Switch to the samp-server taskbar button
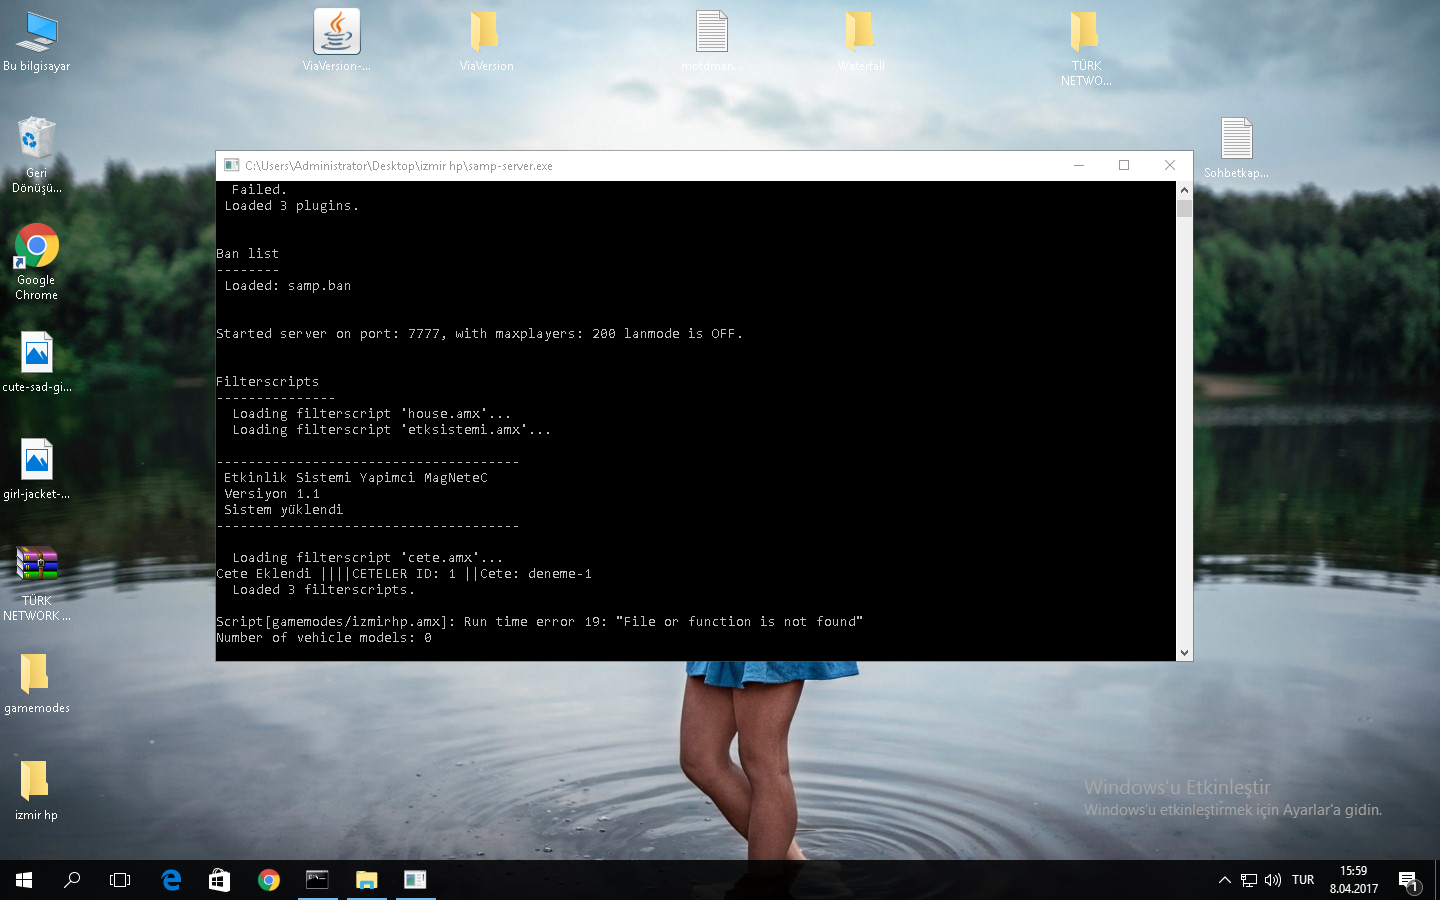The height and width of the screenshot is (900, 1440). pos(415,880)
